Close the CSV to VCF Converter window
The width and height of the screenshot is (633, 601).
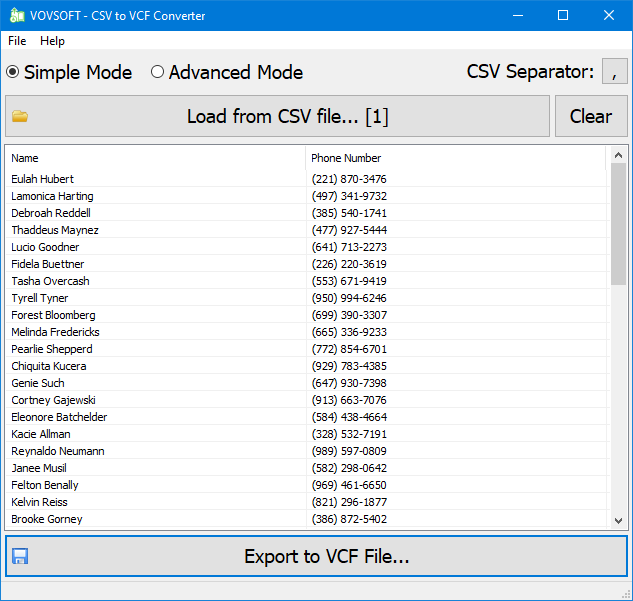[609, 15]
